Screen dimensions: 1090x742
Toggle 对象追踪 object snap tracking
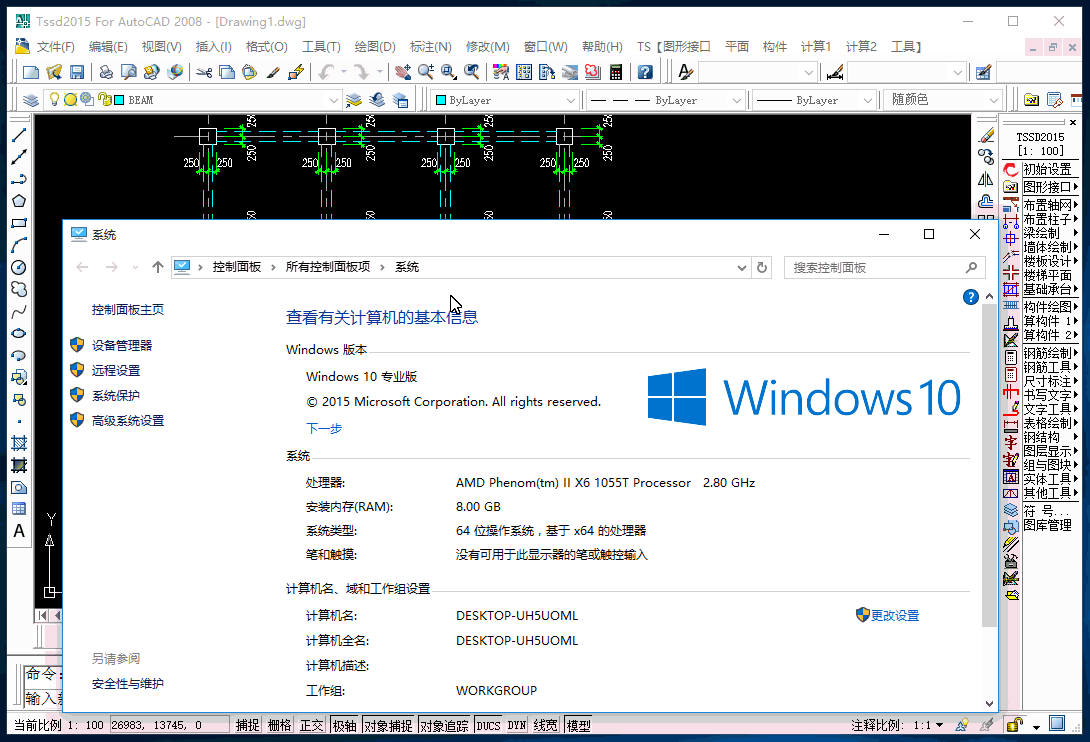point(444,725)
